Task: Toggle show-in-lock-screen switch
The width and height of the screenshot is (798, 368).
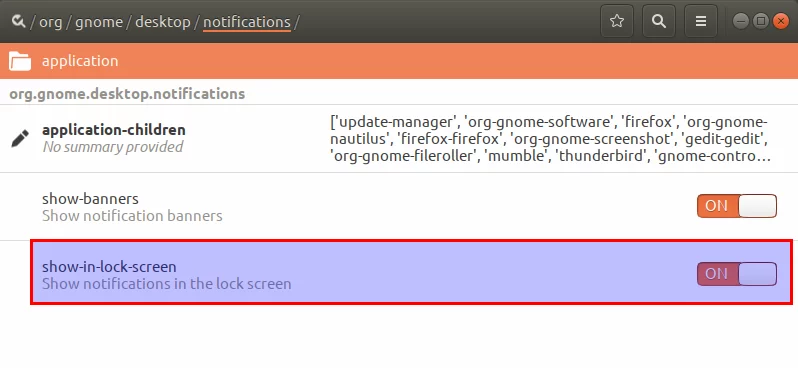Action: coord(736,274)
